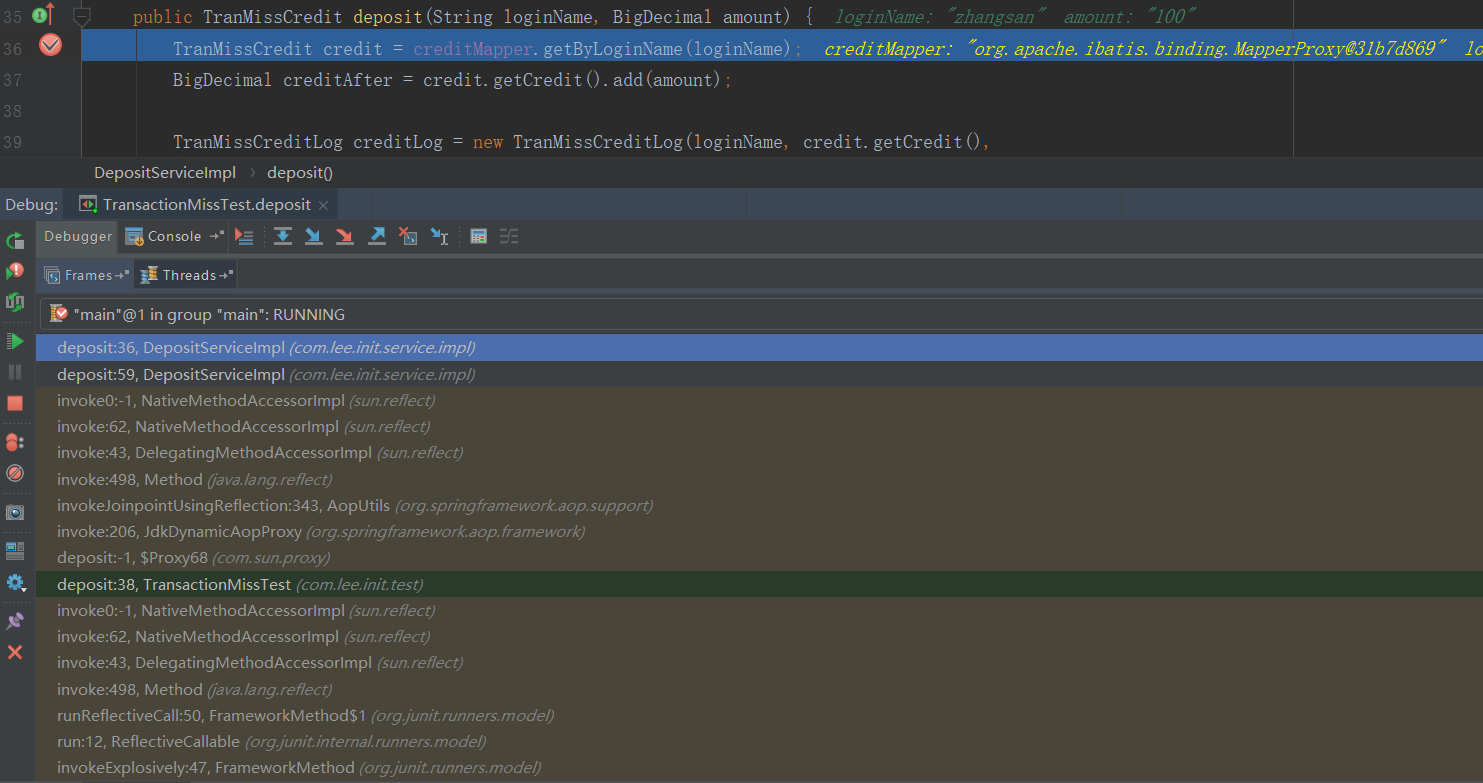Select frame invokeExplosively:47, FrameworkMethod

coord(759,767)
